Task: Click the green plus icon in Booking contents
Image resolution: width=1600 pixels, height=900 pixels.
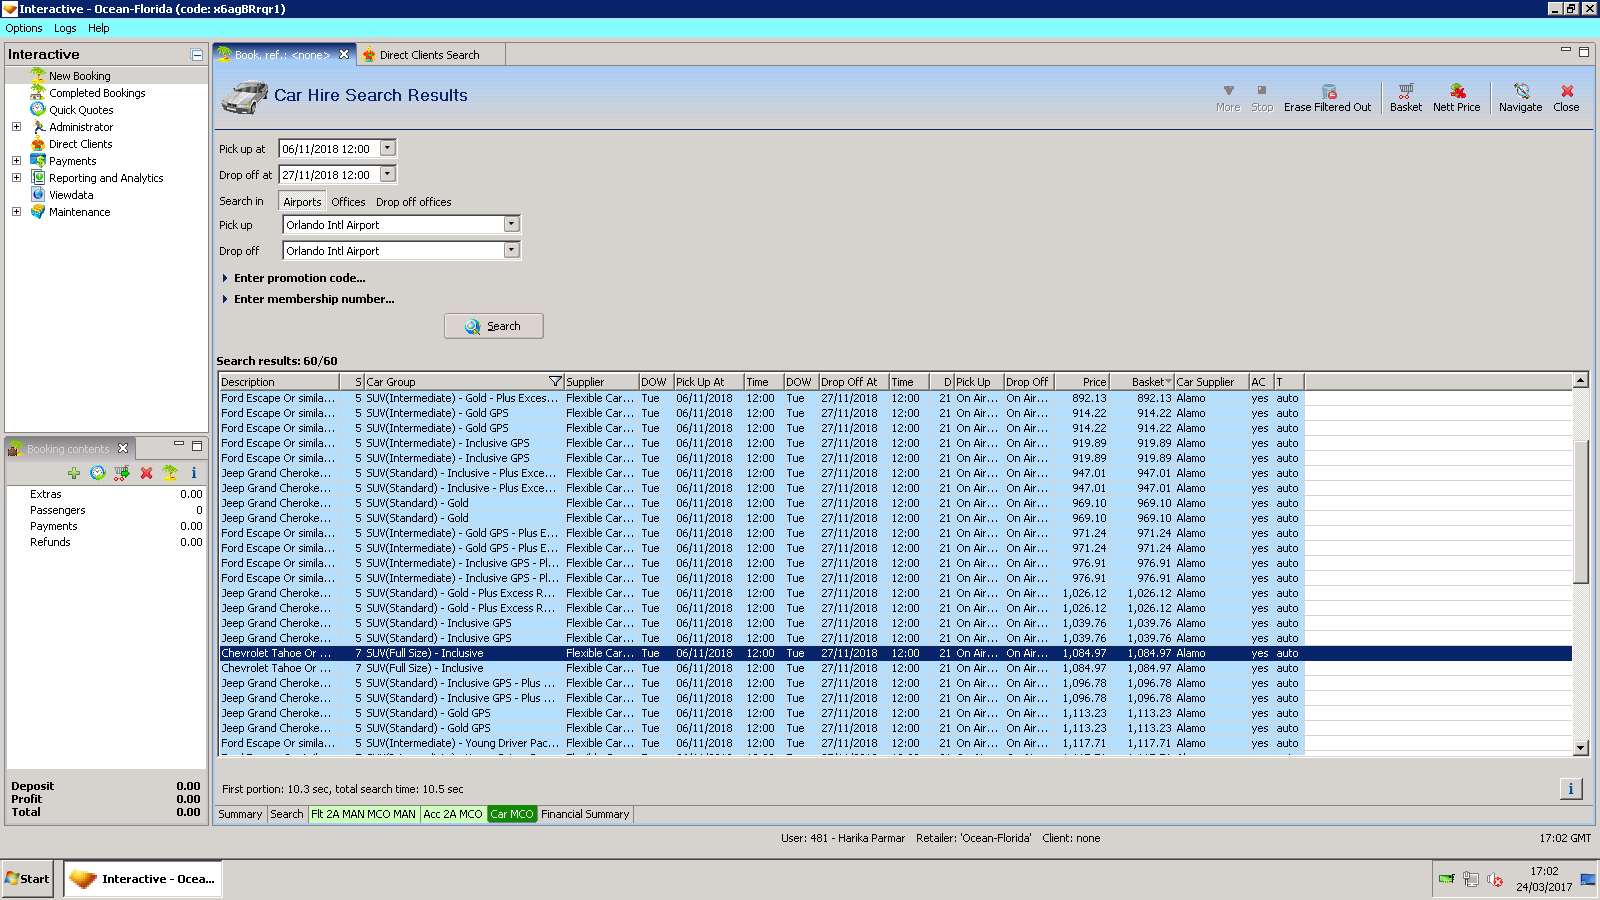Action: (x=74, y=473)
